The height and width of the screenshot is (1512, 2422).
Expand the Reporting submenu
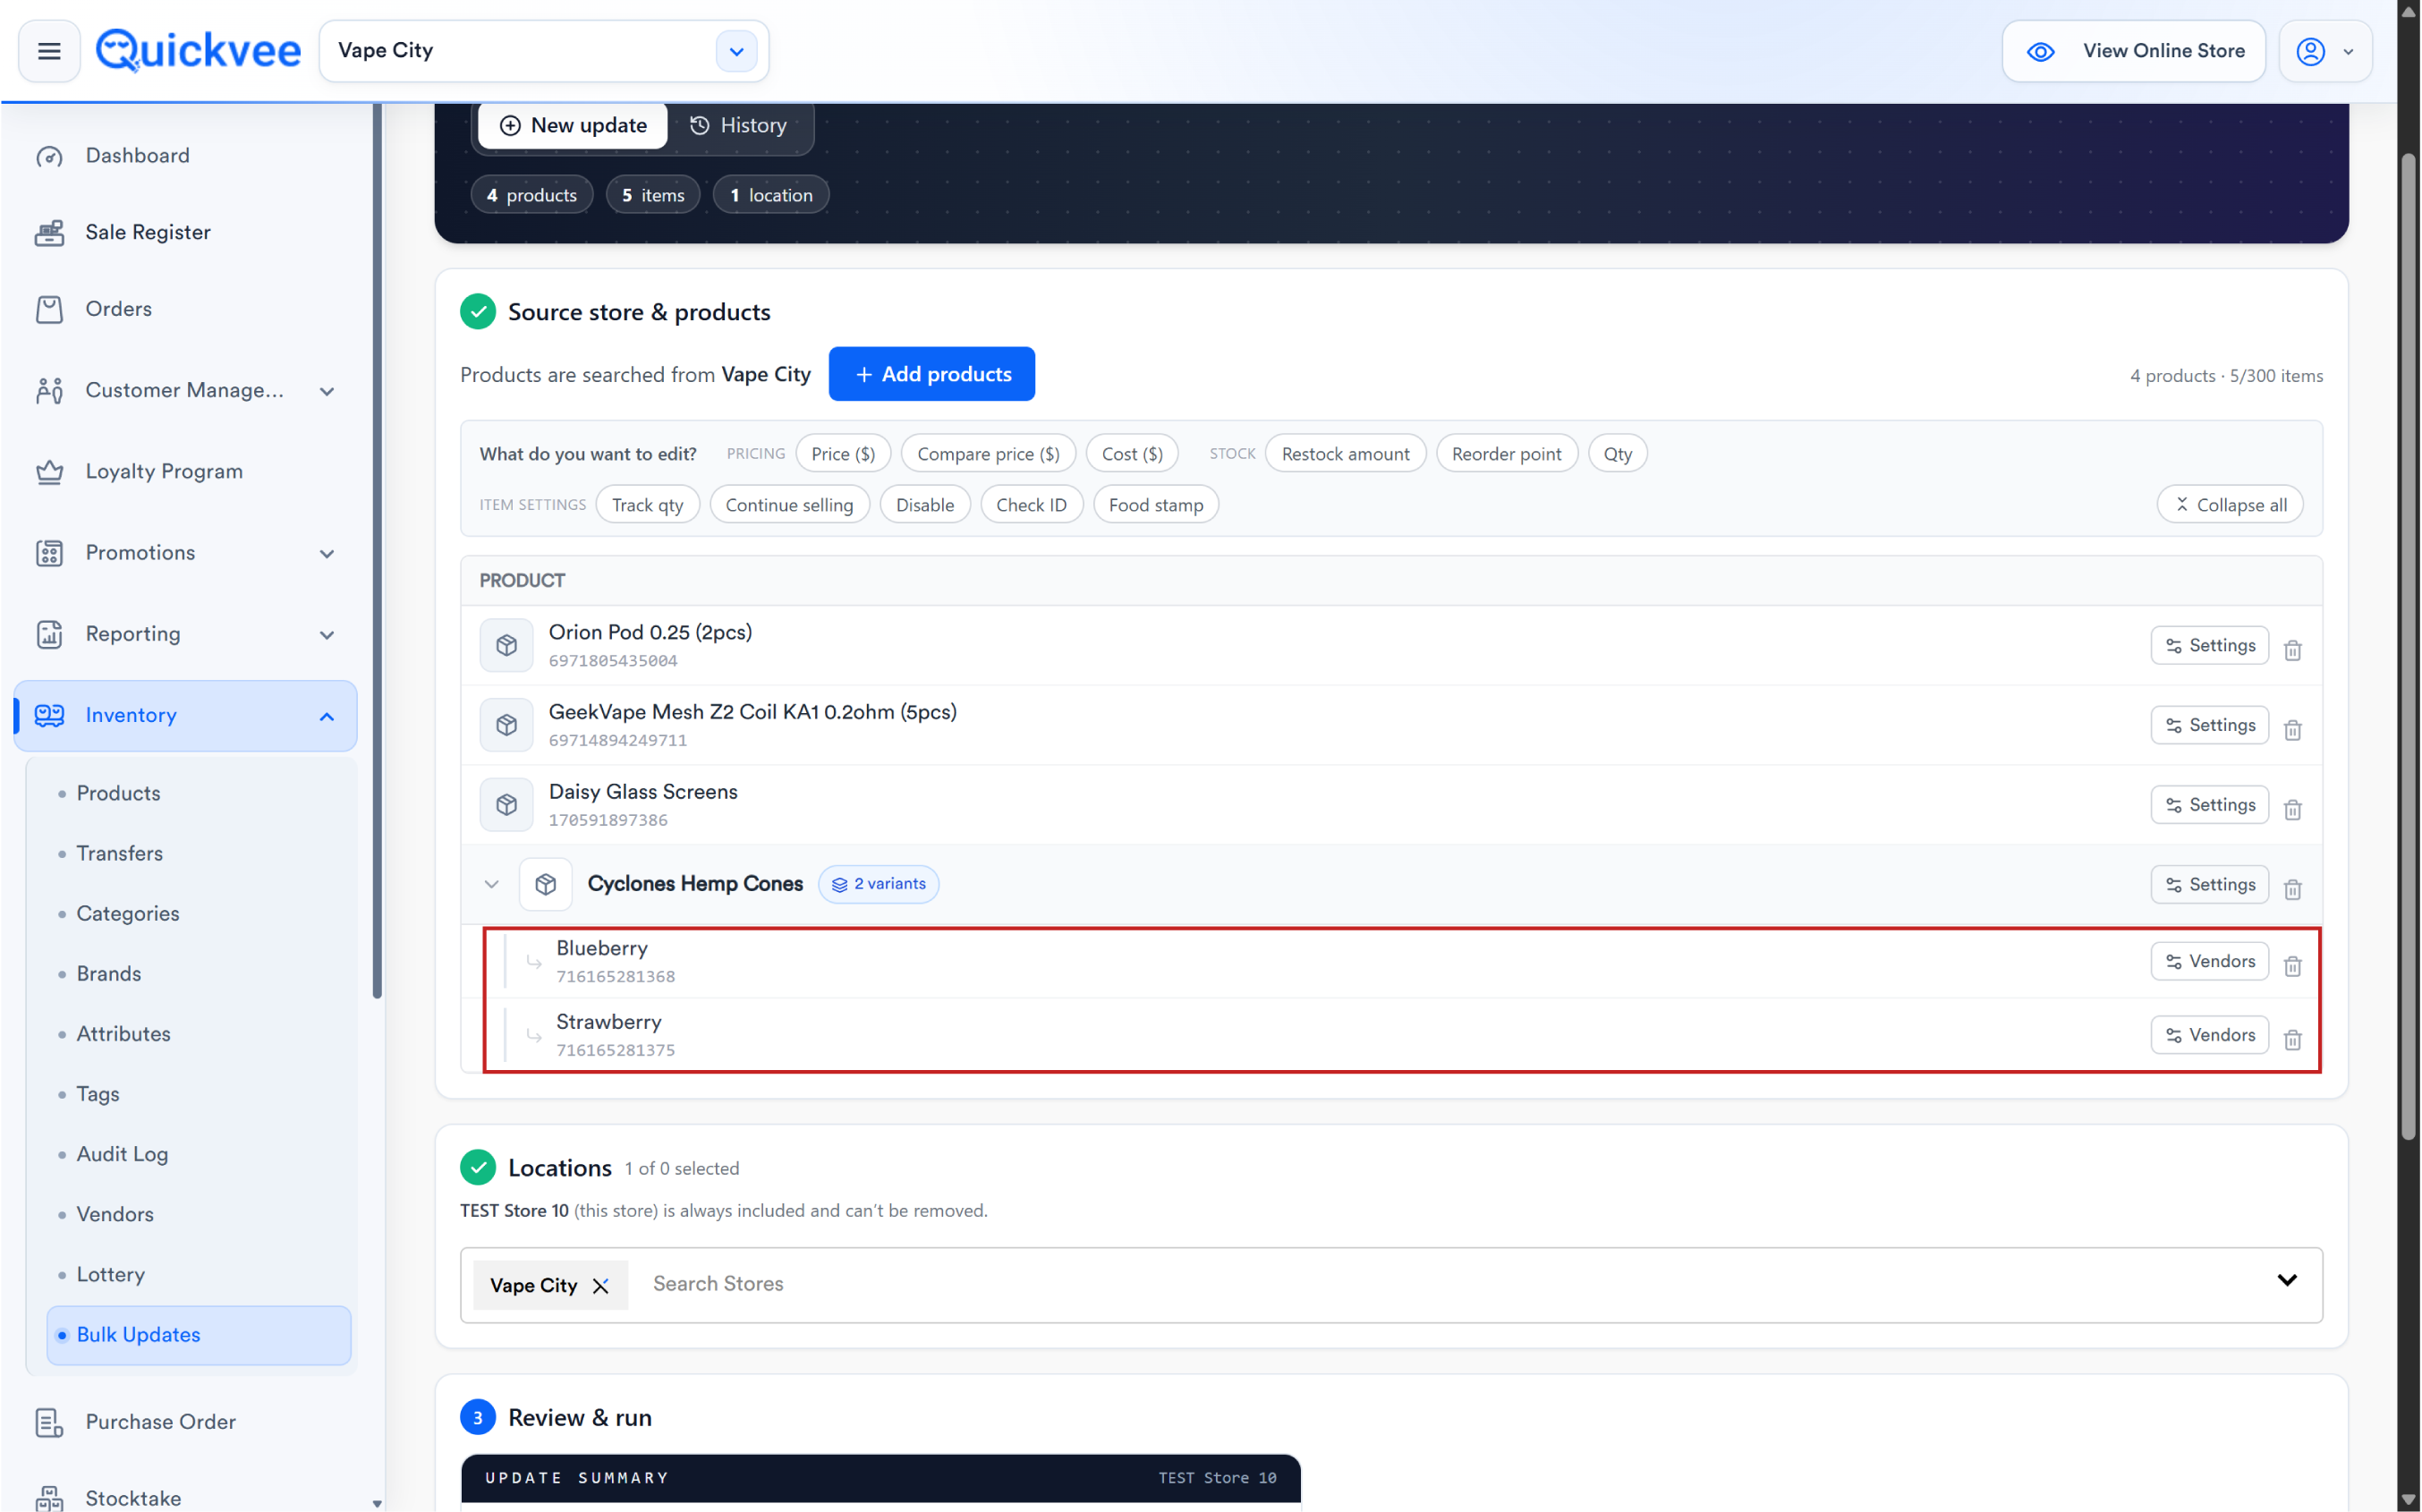(327, 635)
